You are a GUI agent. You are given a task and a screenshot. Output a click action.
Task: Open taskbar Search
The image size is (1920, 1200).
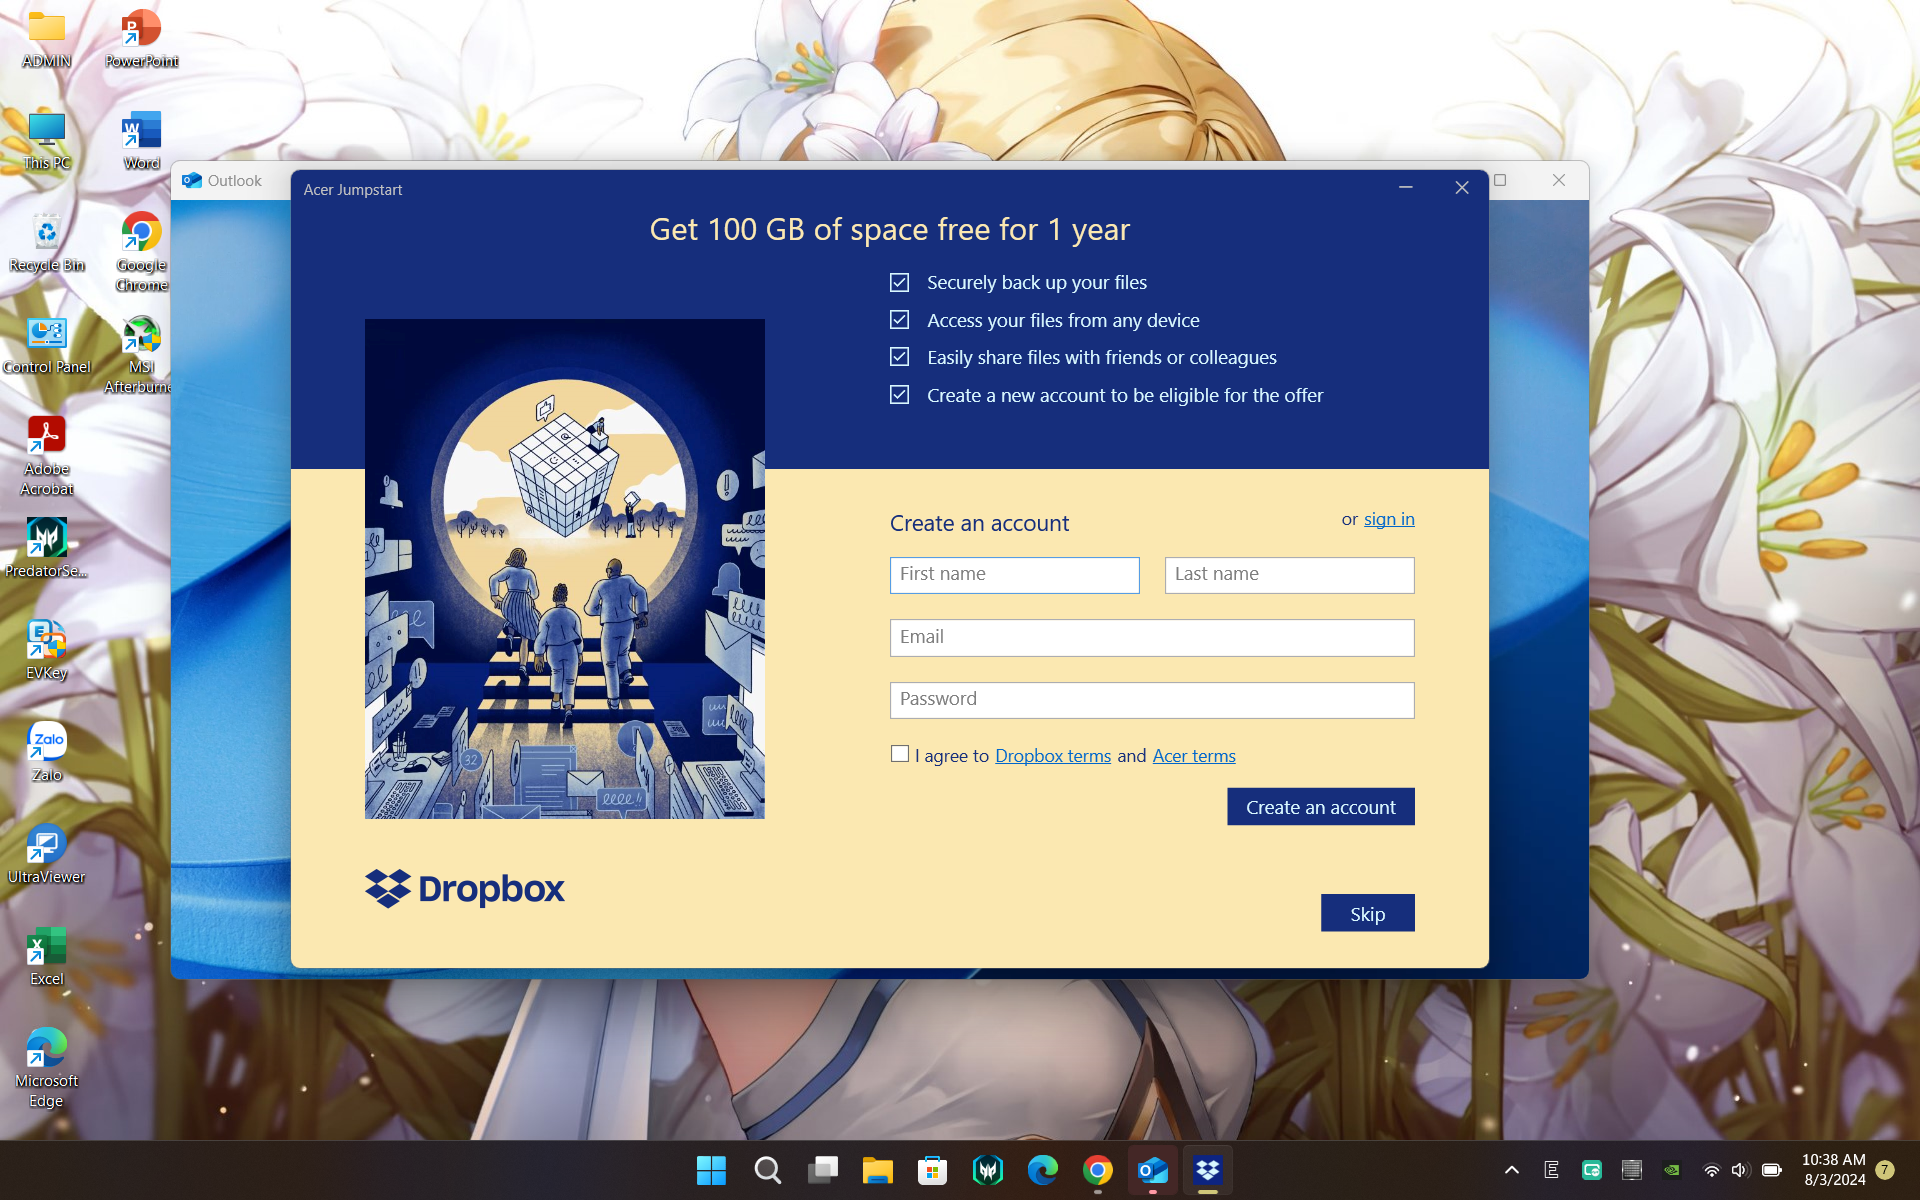click(x=767, y=1170)
